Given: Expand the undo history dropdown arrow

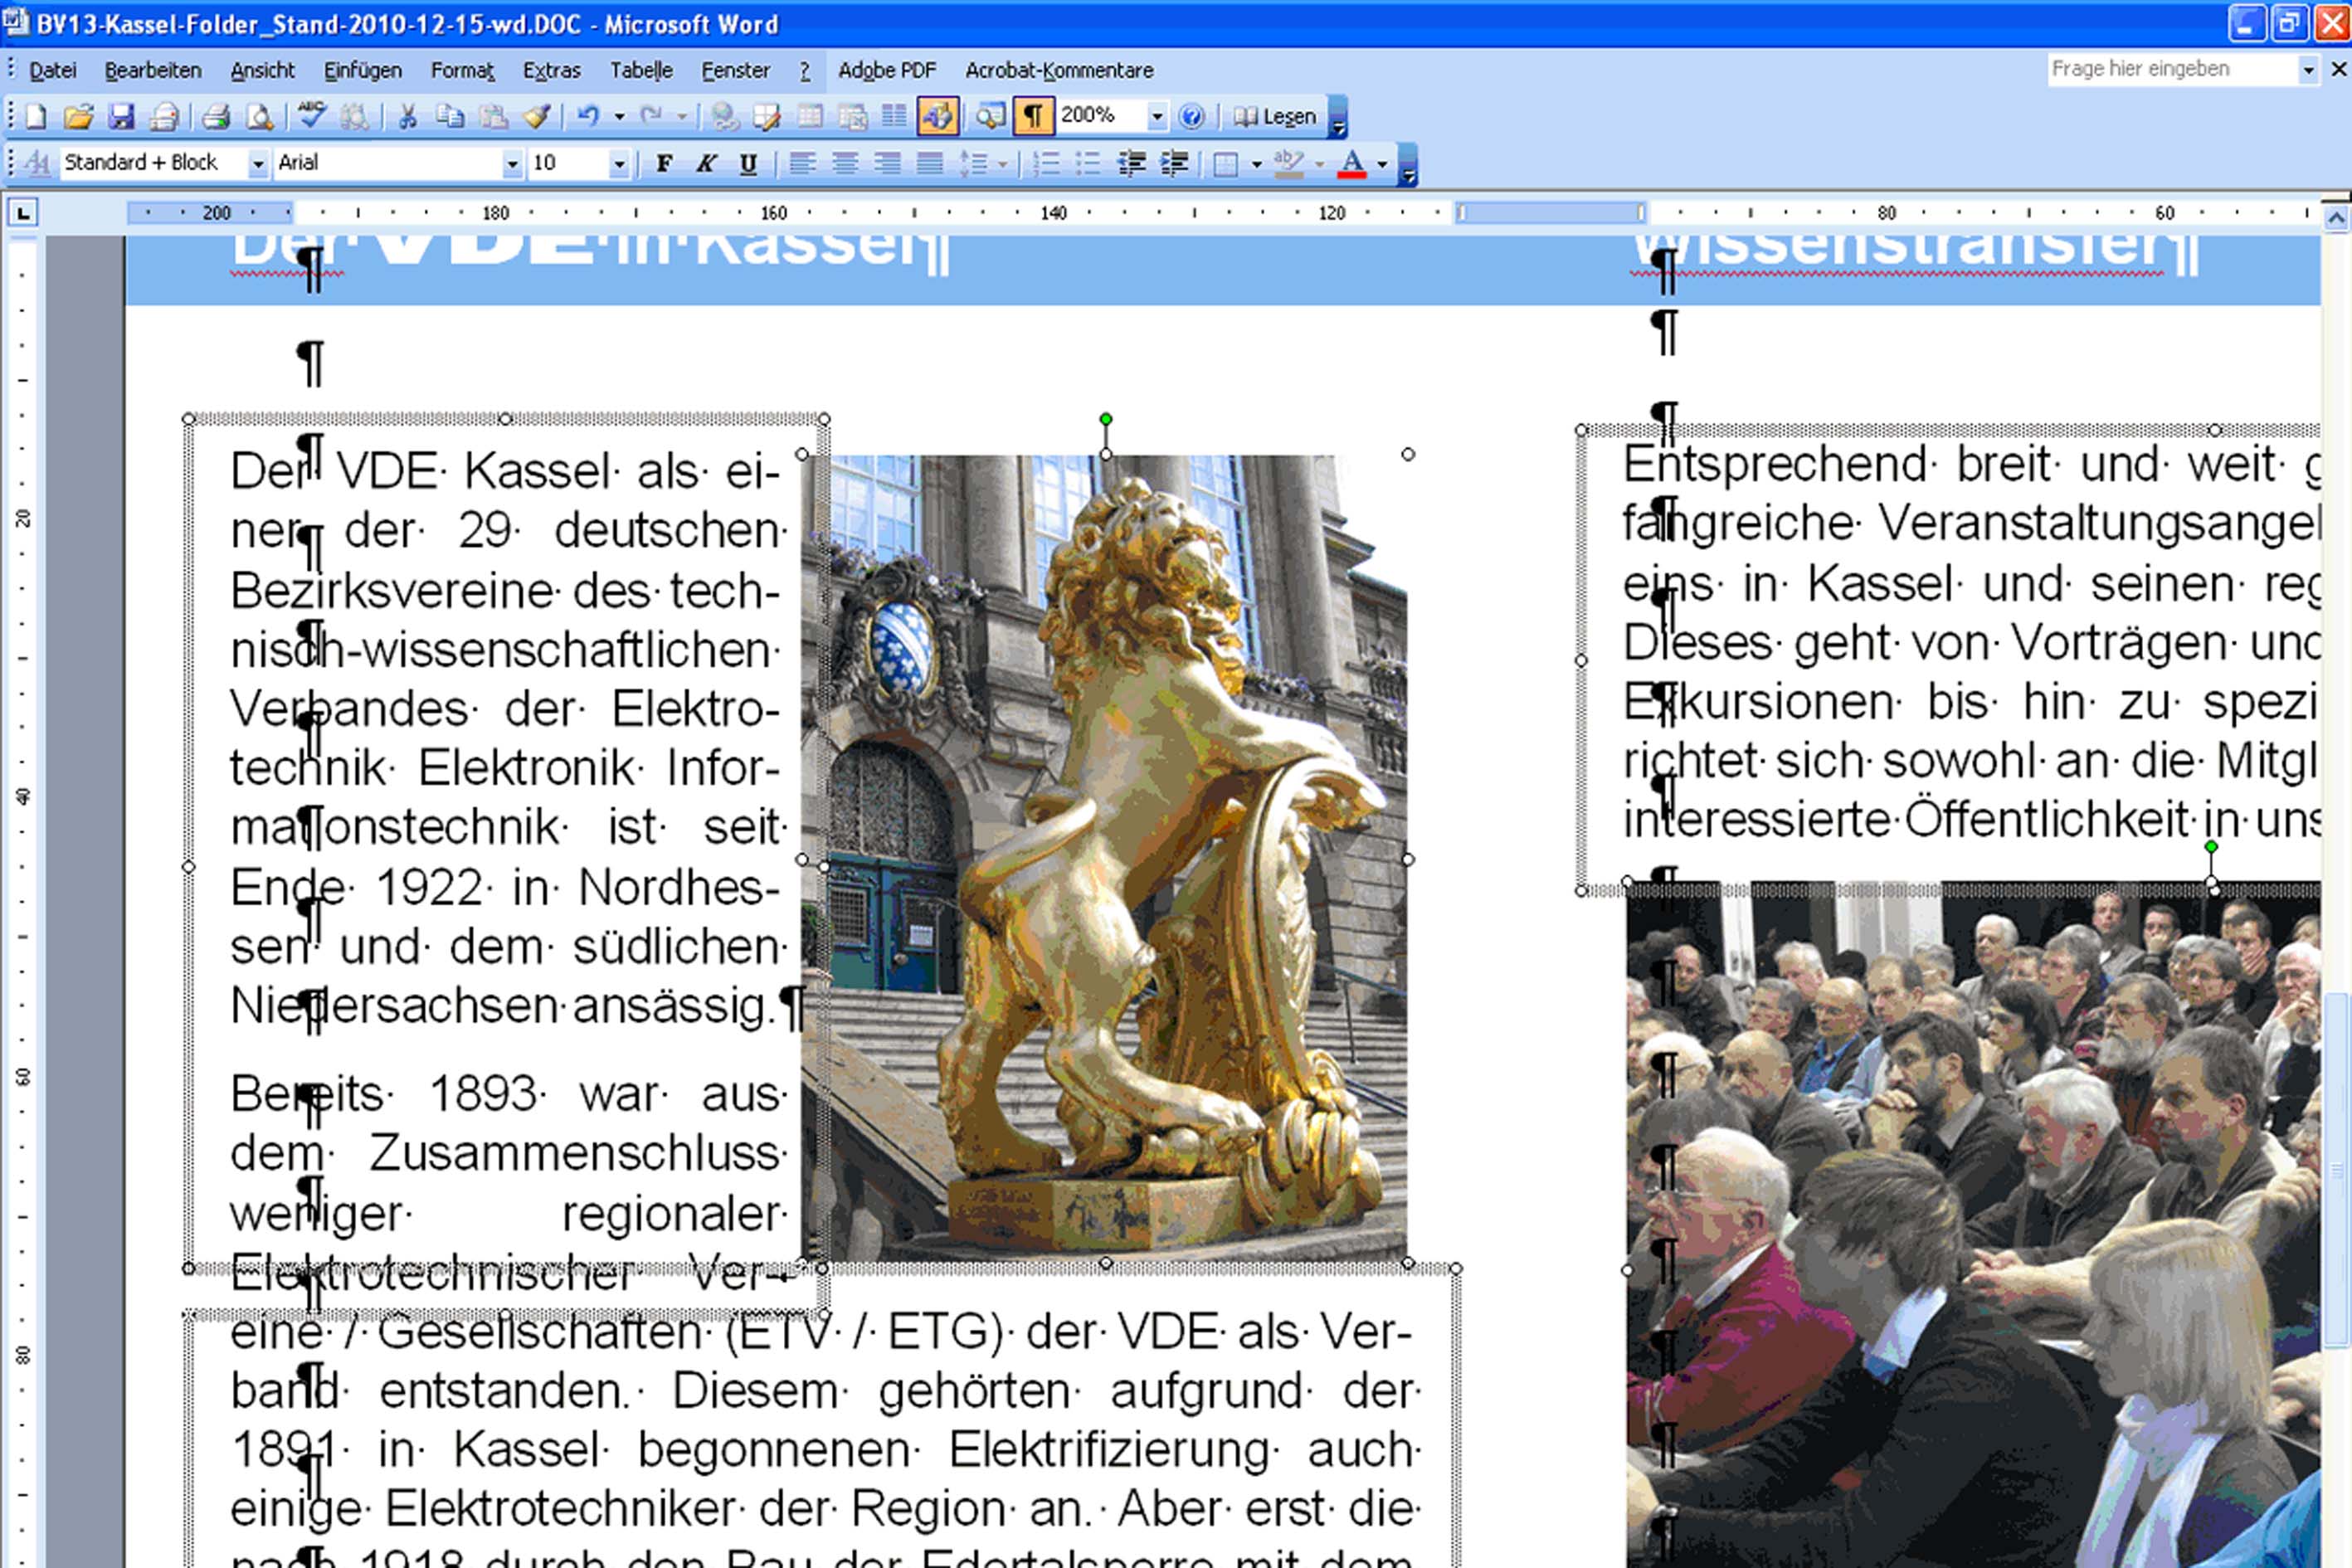Looking at the screenshot, I should pyautogui.click(x=620, y=117).
